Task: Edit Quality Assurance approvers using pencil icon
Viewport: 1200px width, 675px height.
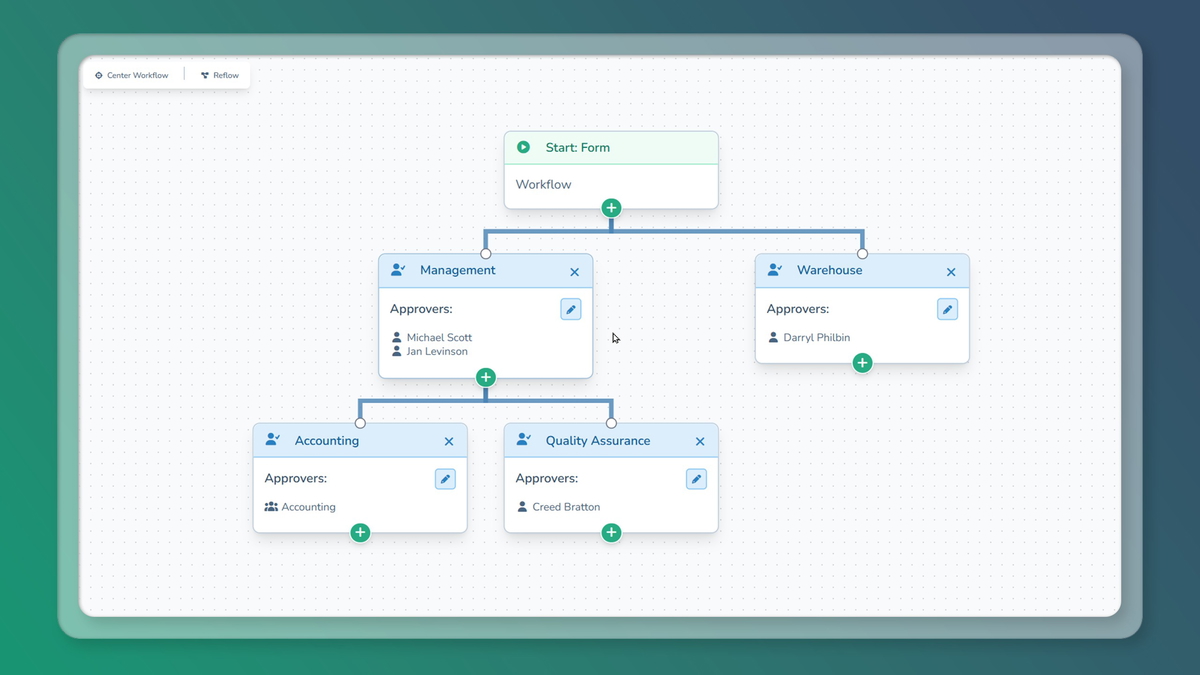Action: 696,479
